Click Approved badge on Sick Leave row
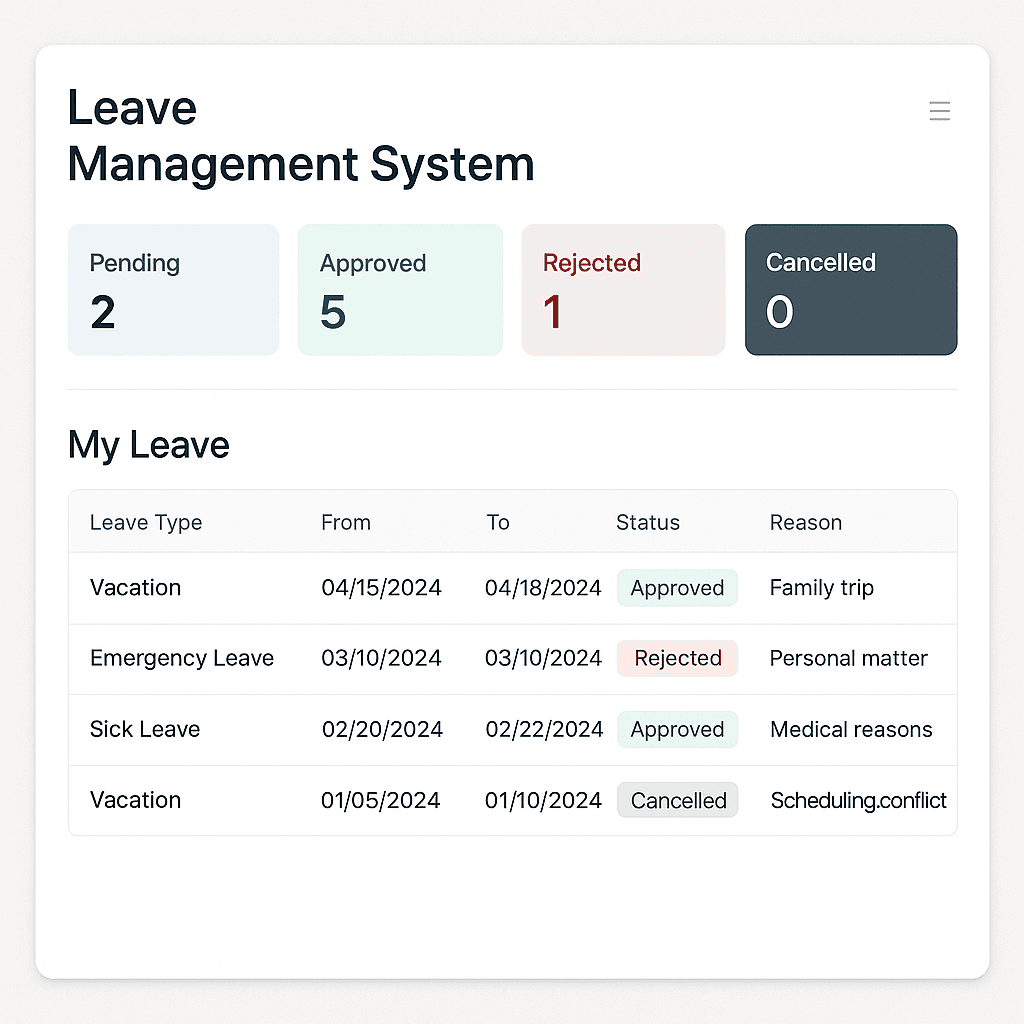Image resolution: width=1024 pixels, height=1024 pixels. point(677,730)
